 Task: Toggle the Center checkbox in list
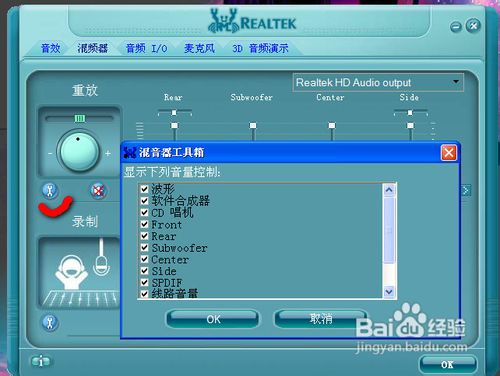pyautogui.click(x=144, y=259)
